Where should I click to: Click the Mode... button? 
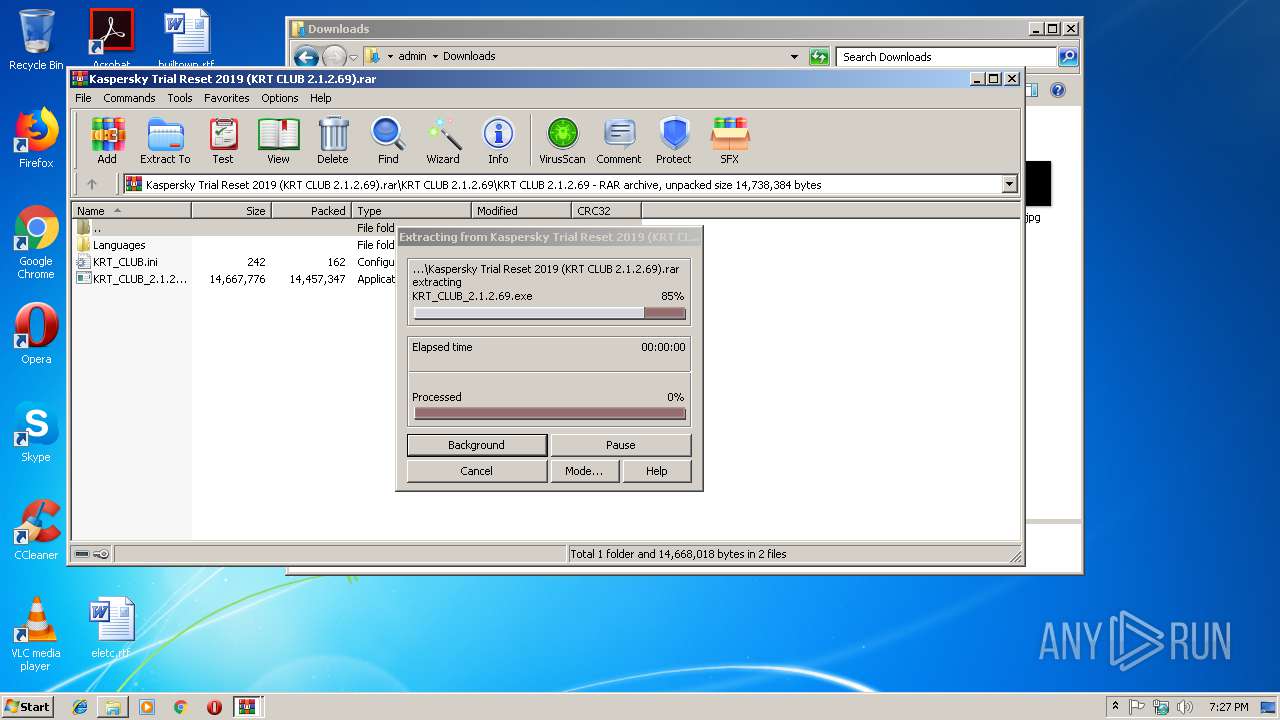tap(584, 471)
